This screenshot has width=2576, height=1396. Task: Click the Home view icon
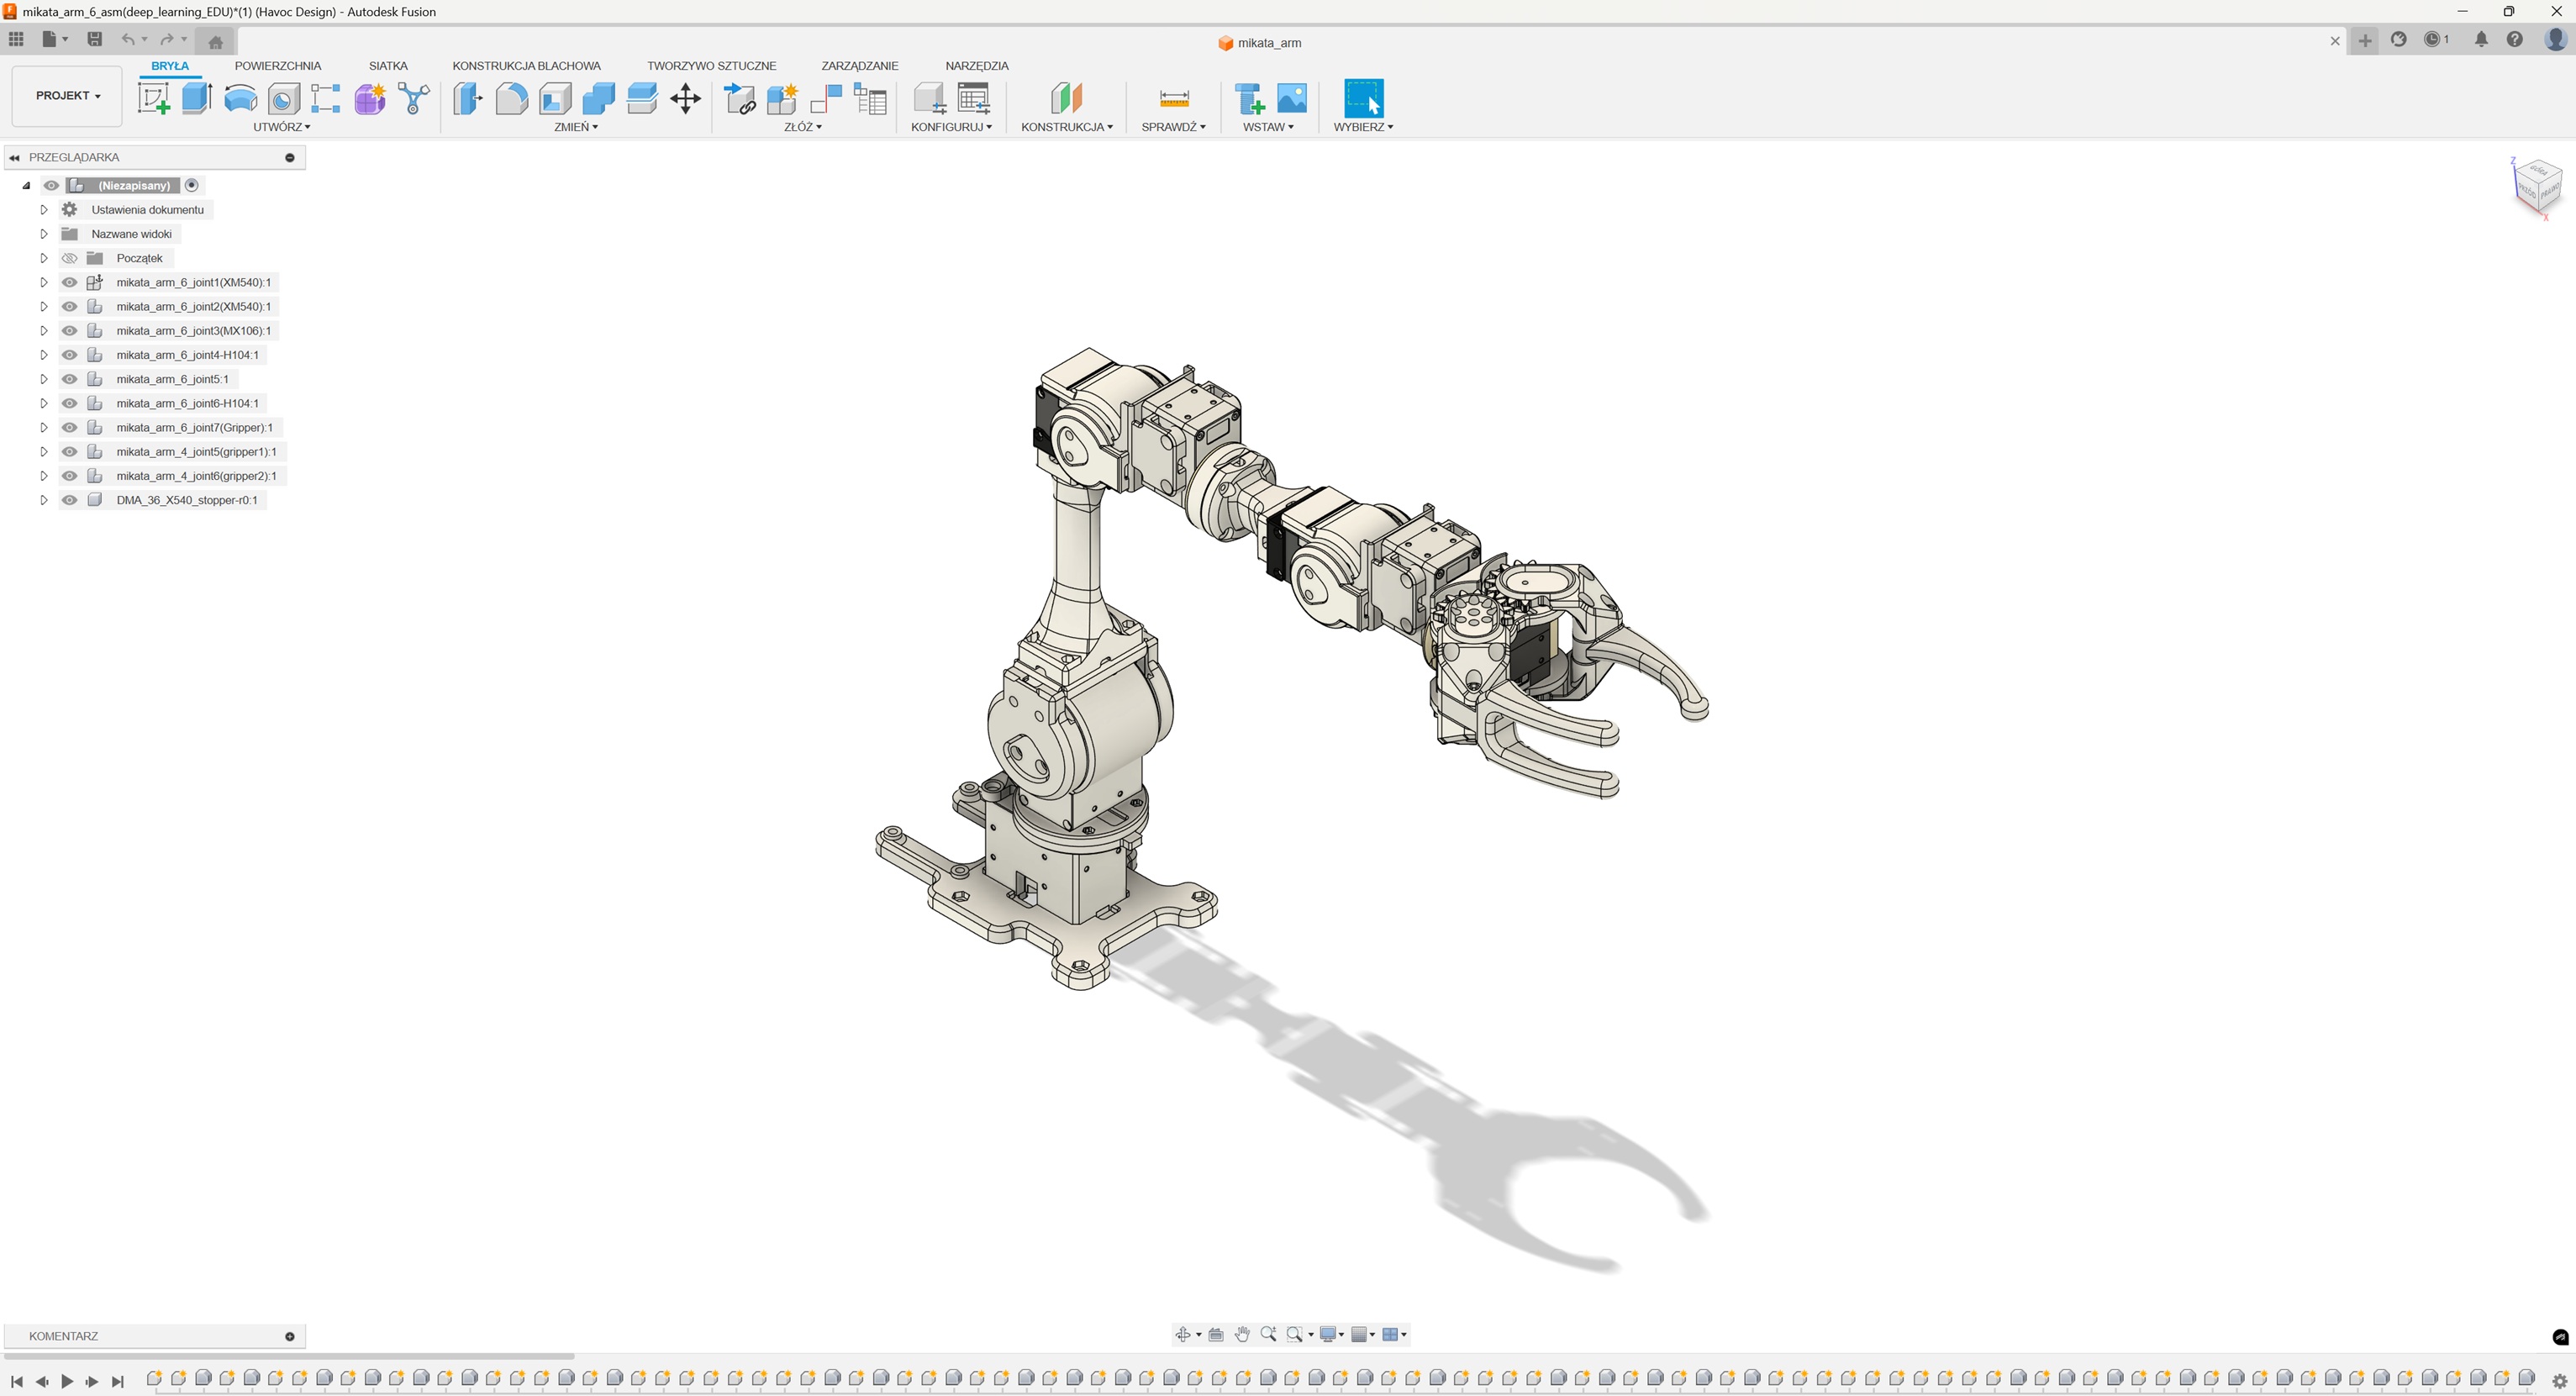tap(215, 41)
